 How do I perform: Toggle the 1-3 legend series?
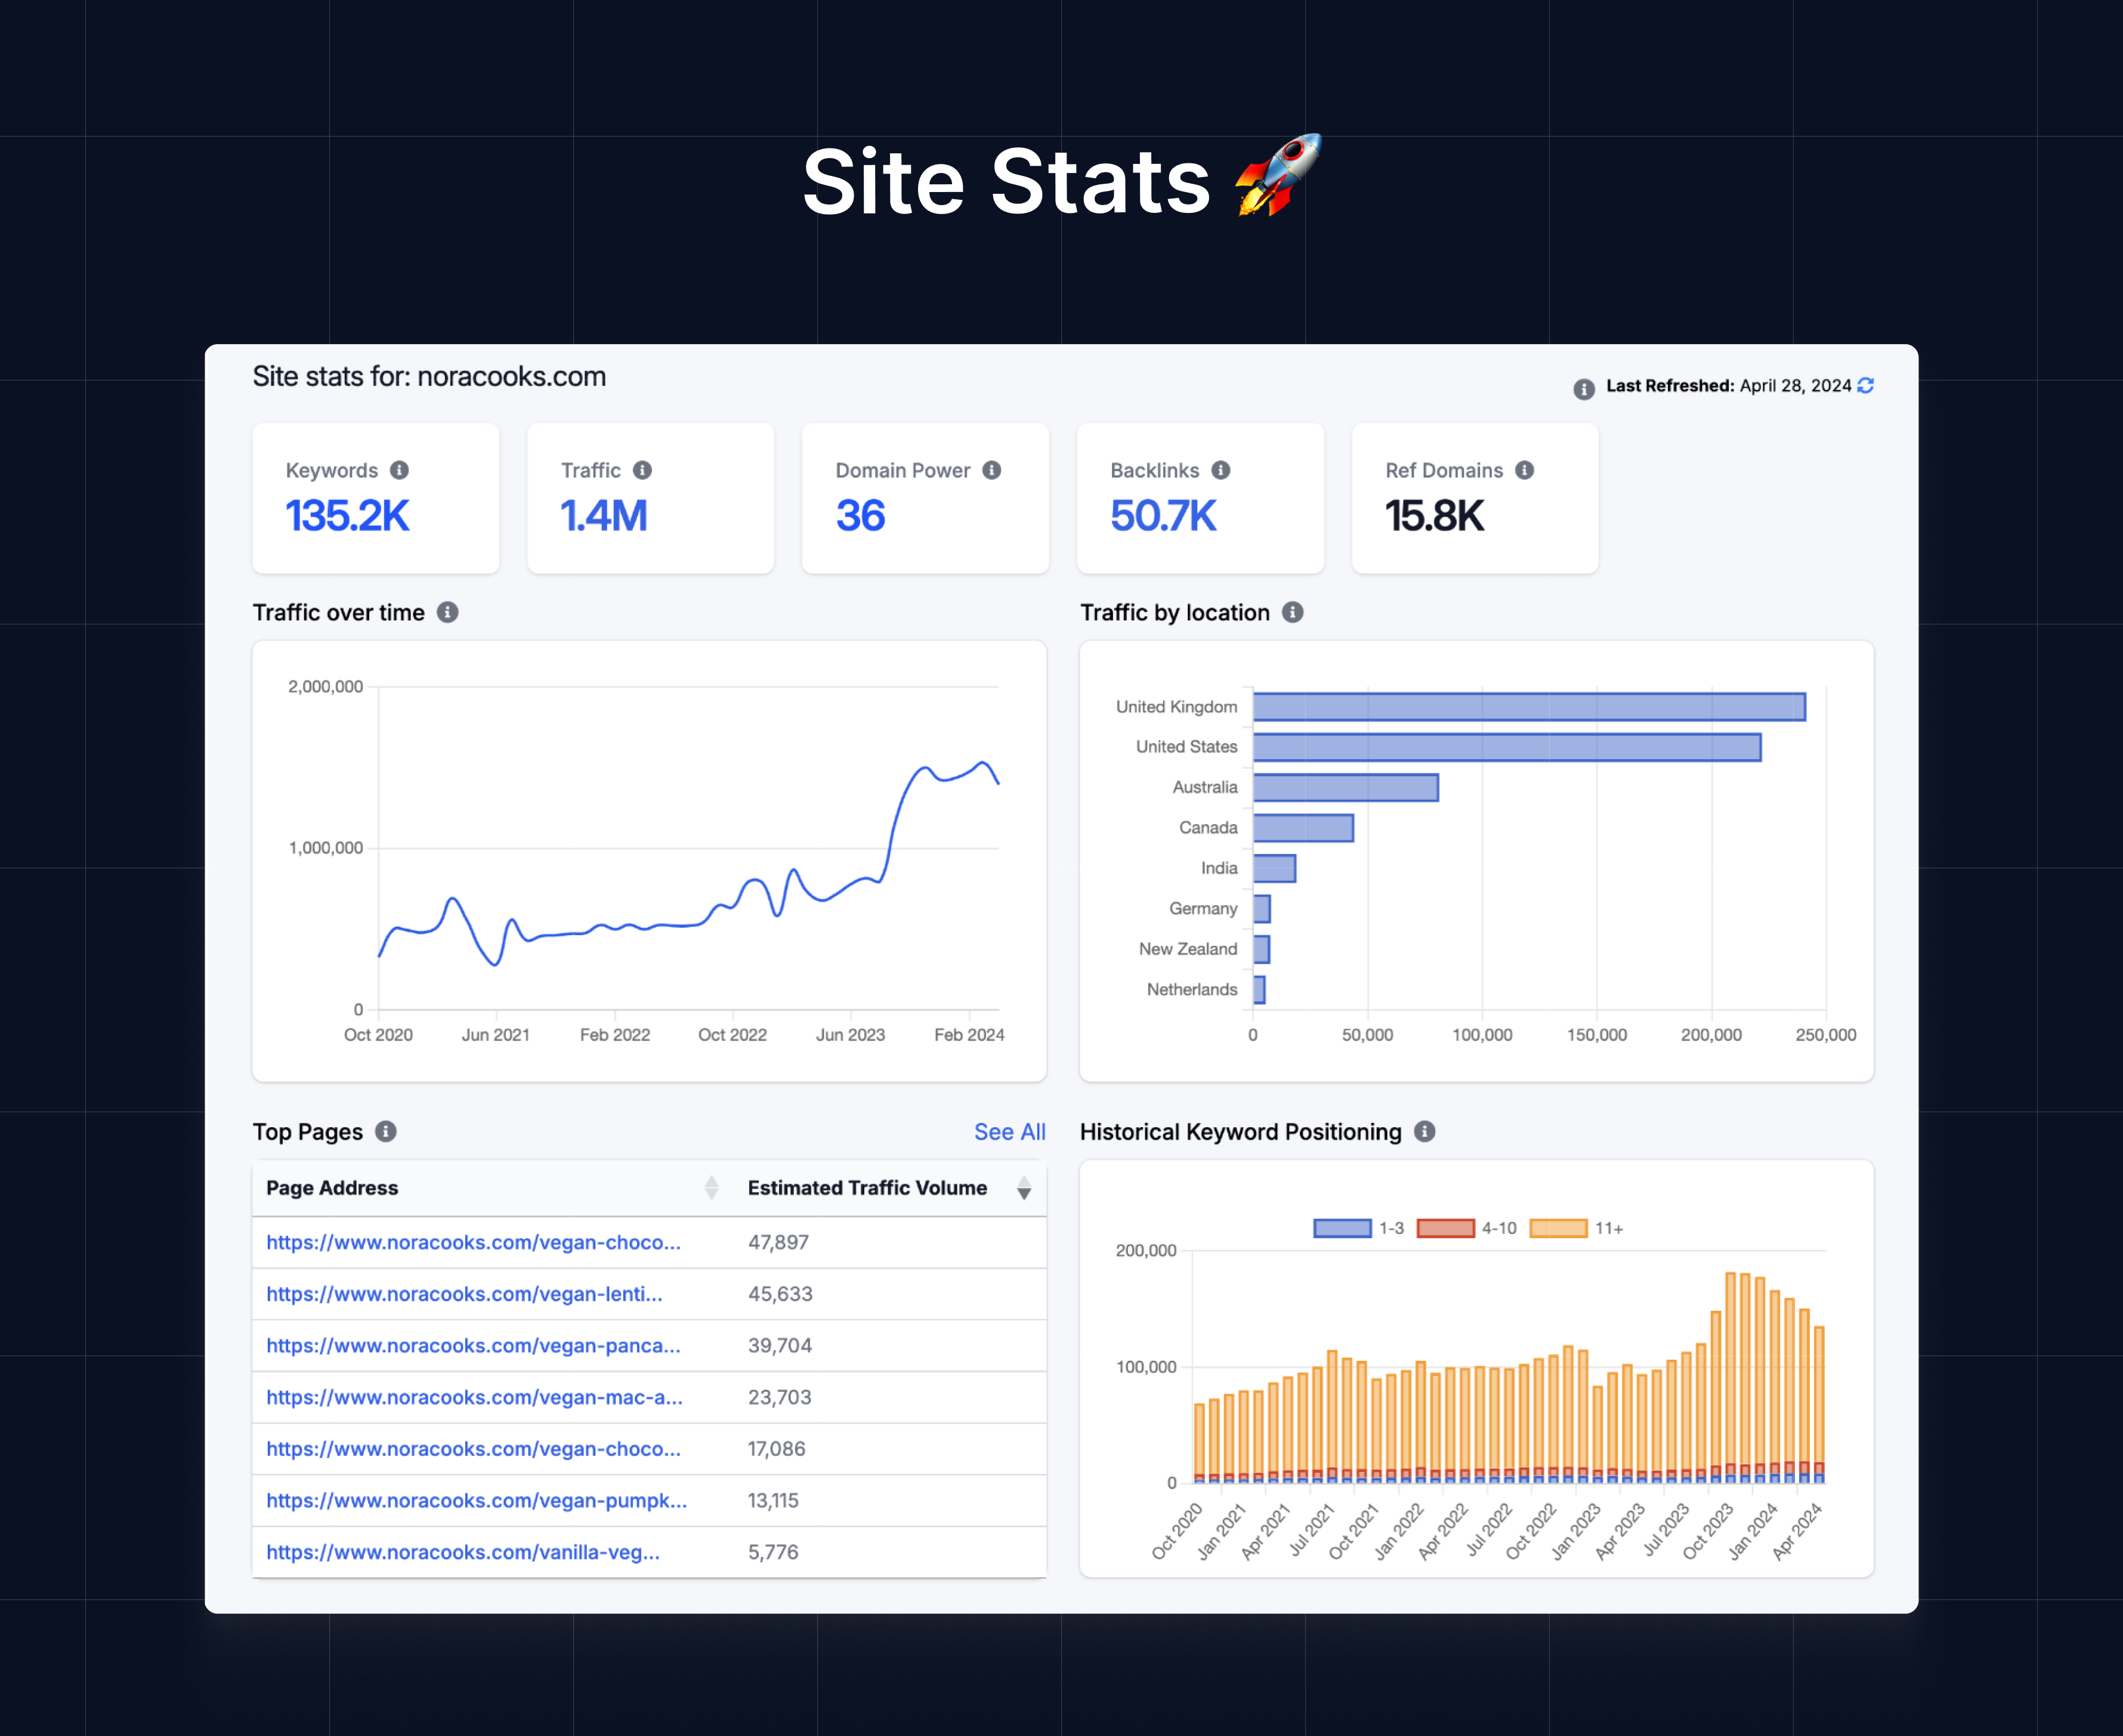click(1358, 1228)
